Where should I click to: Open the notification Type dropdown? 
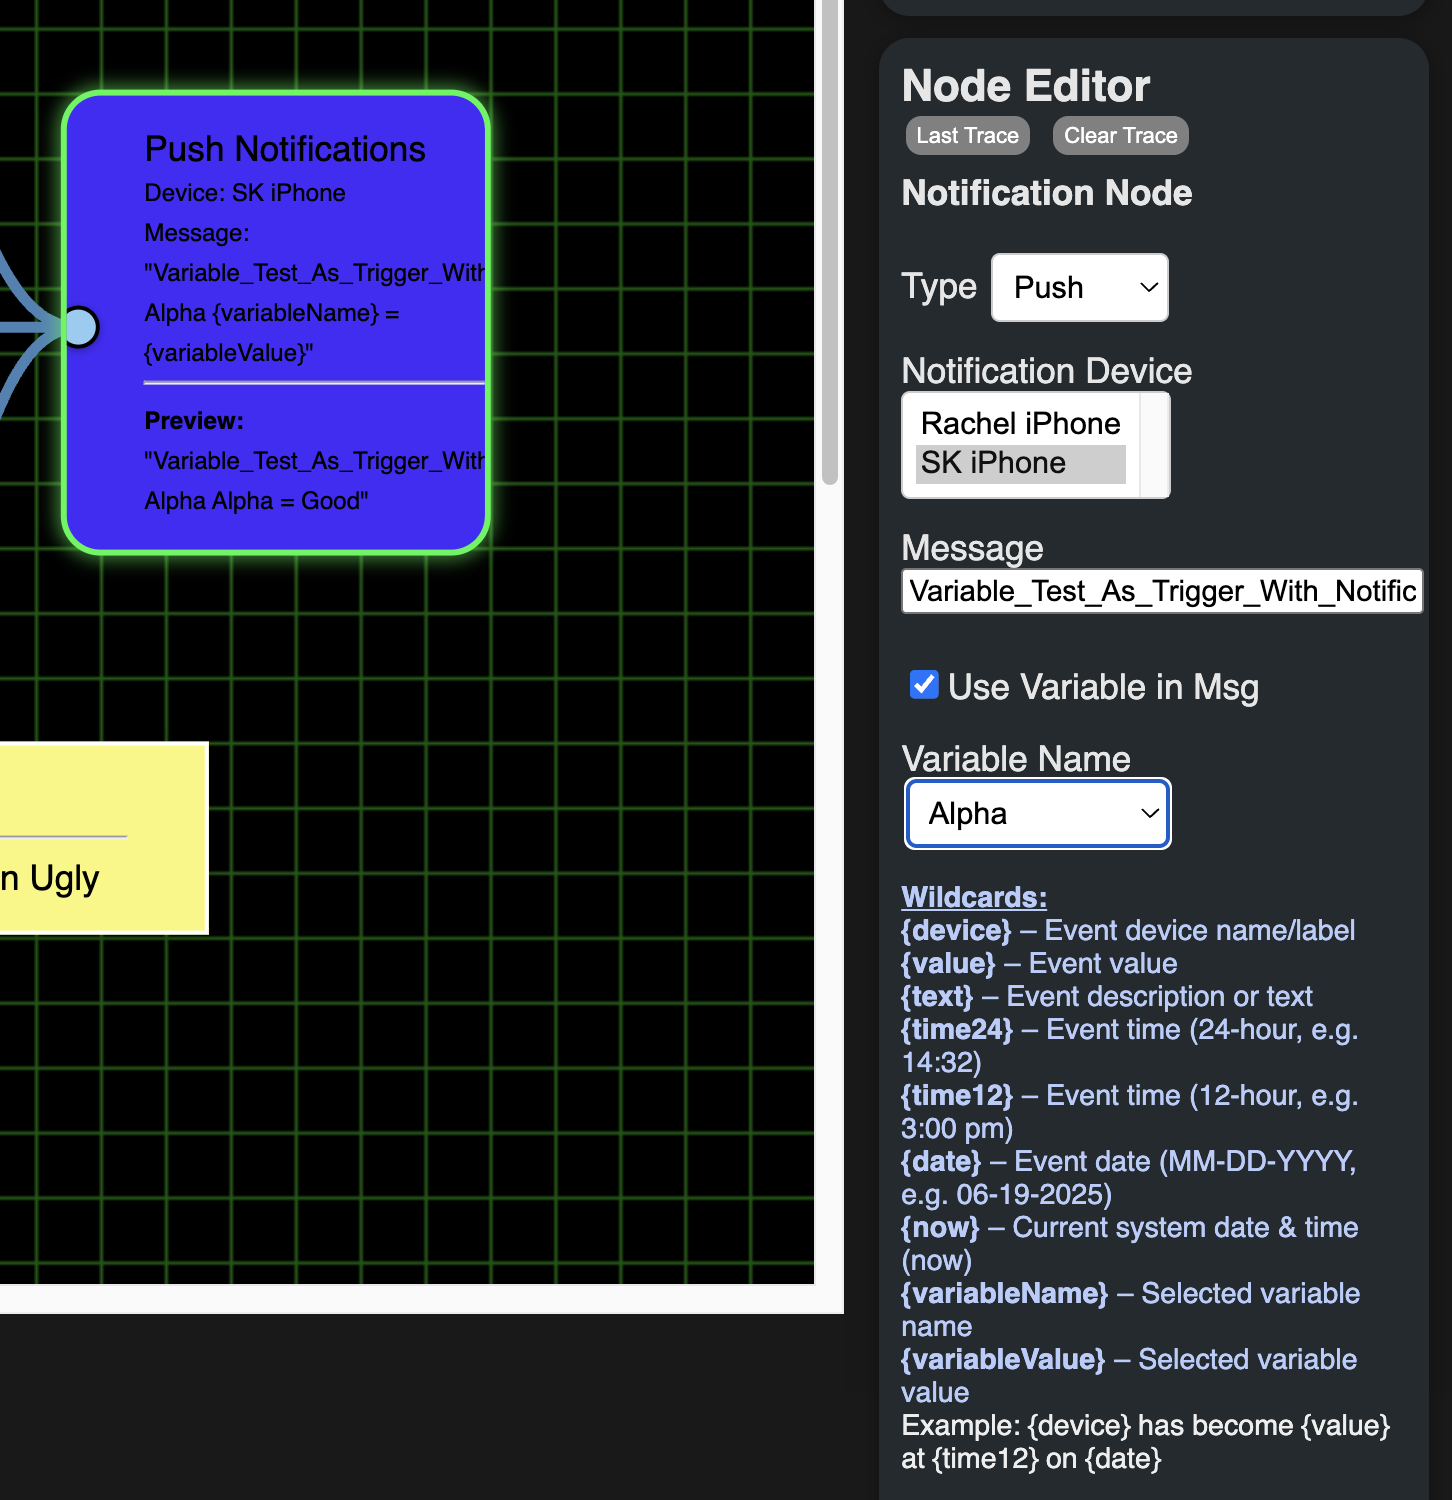coord(1079,288)
